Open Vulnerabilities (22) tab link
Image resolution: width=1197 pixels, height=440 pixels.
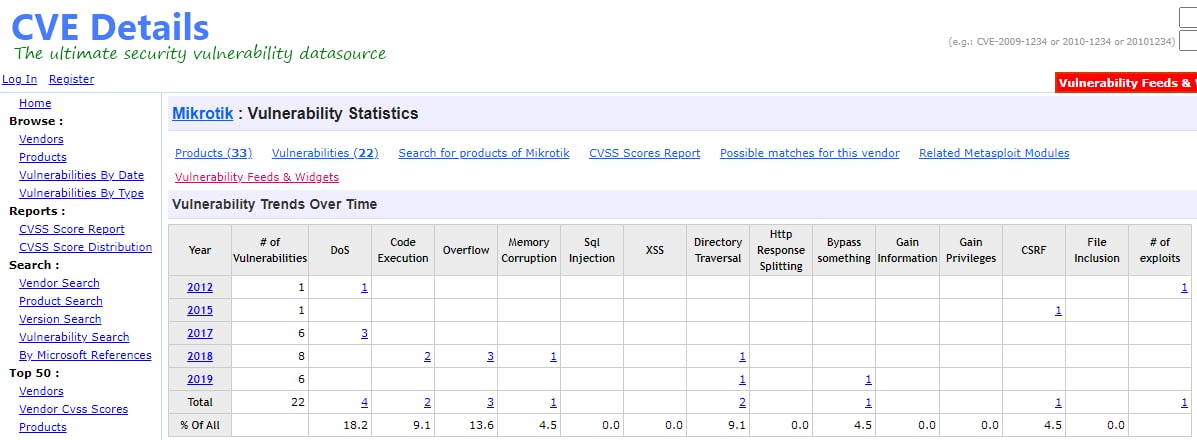(x=325, y=153)
